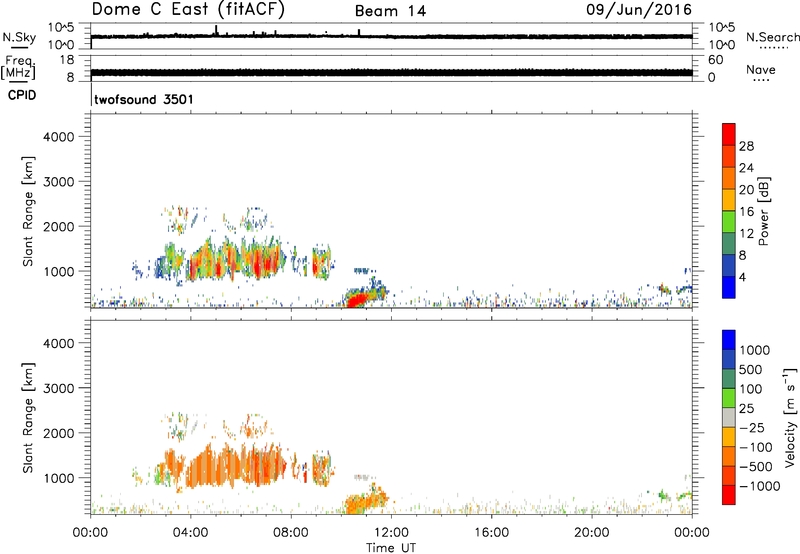Screen dimensions: 800x554
Task: Click the red top of the Power color bar
Action: coord(729,134)
